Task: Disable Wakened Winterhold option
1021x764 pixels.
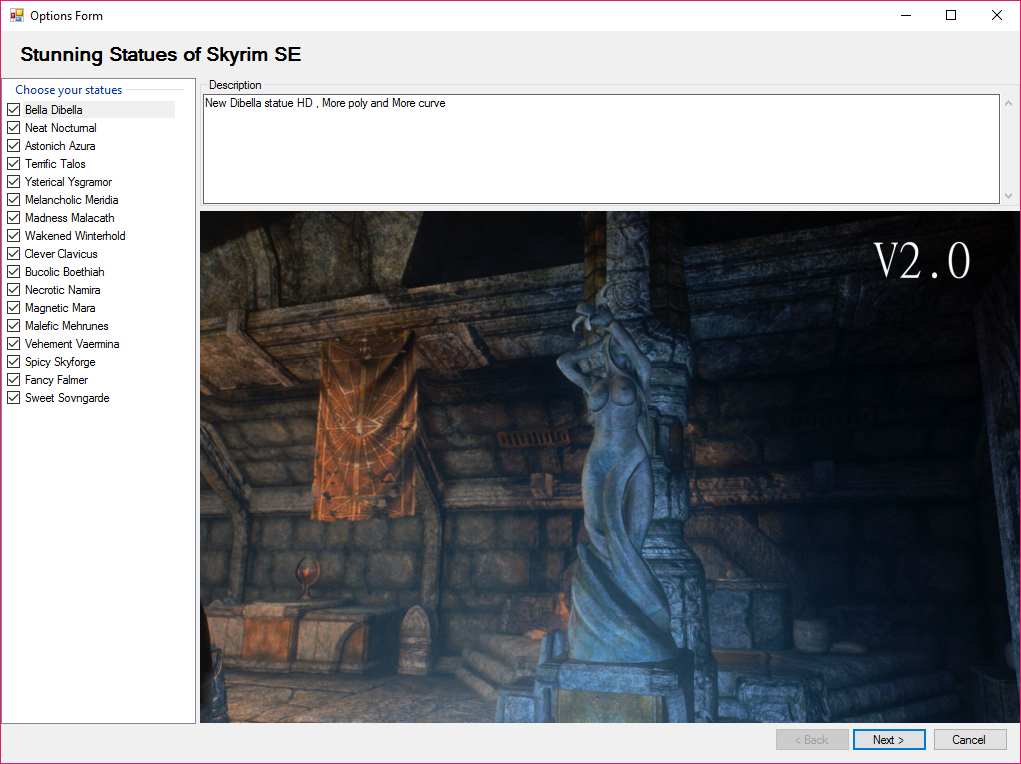Action: 14,236
